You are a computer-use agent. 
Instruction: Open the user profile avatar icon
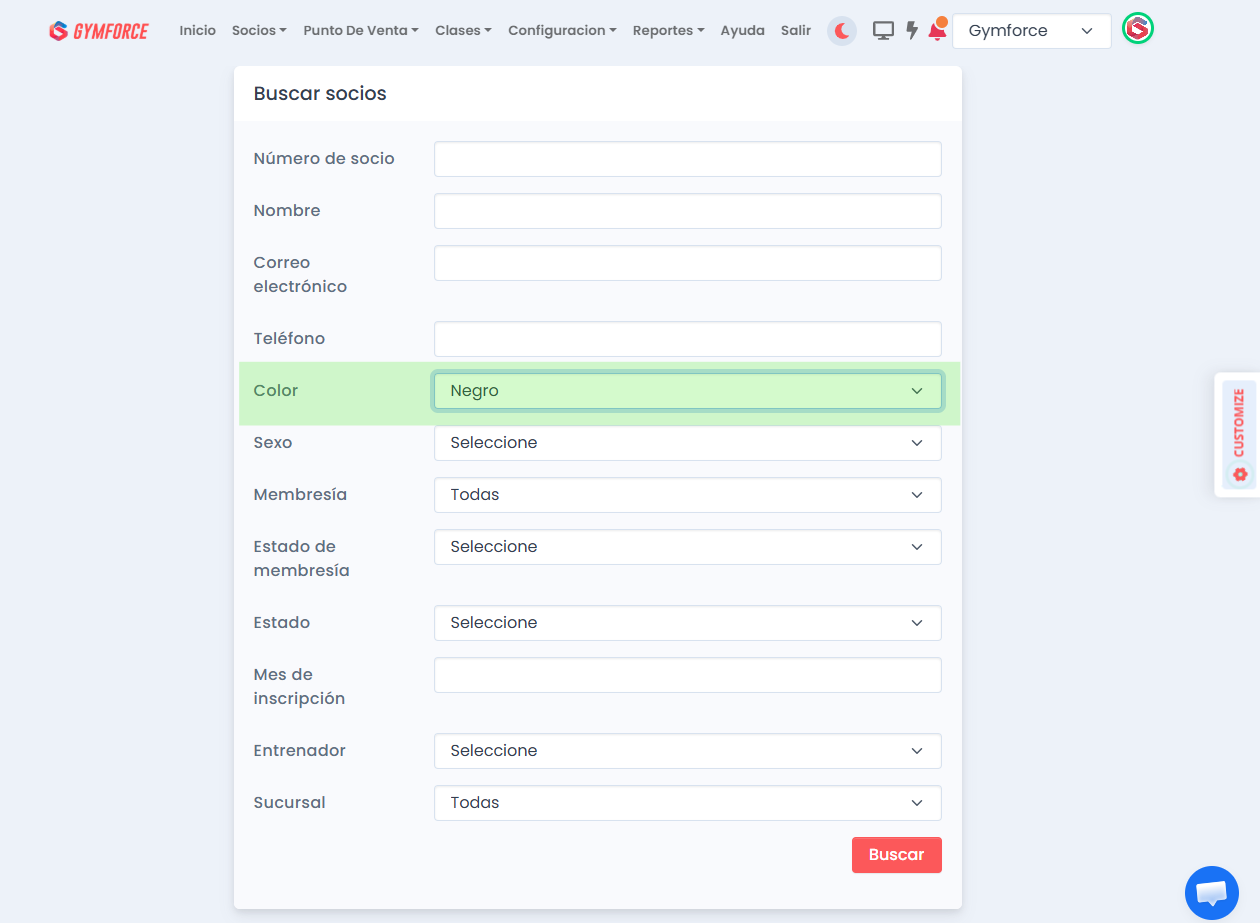pyautogui.click(x=1137, y=30)
